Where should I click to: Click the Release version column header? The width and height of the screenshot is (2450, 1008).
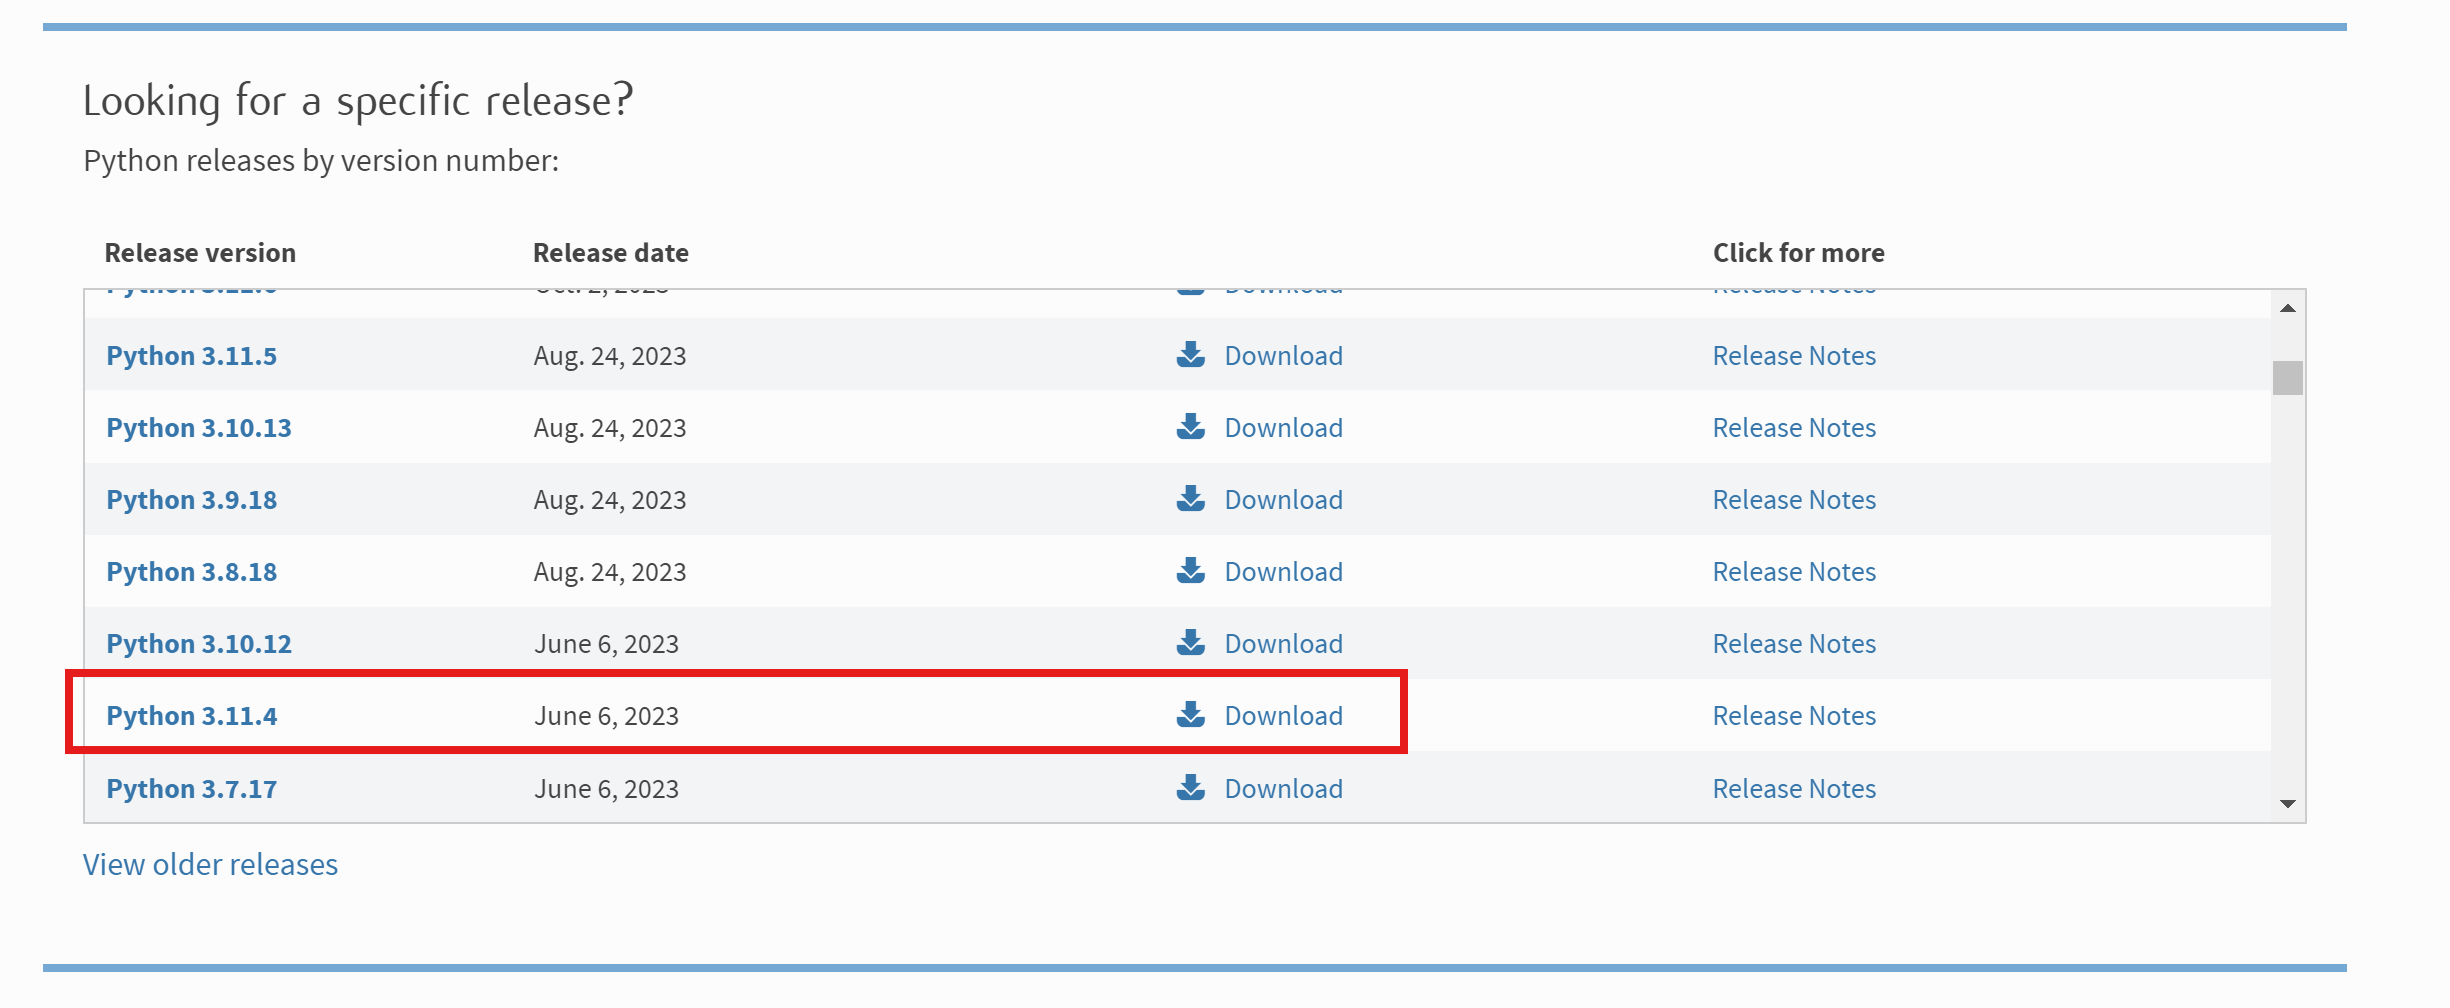200,253
